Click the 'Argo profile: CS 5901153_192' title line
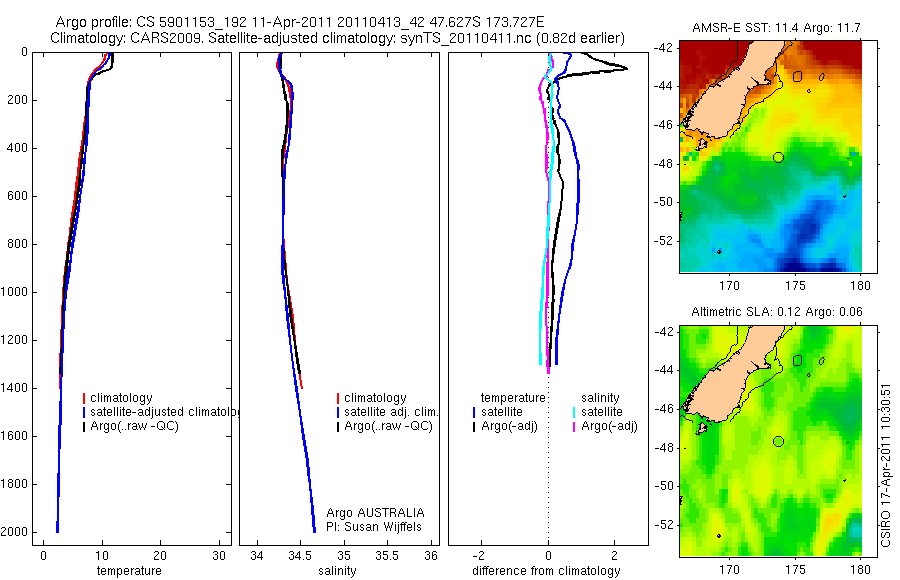This screenshot has width=900, height=580. click(x=300, y=23)
